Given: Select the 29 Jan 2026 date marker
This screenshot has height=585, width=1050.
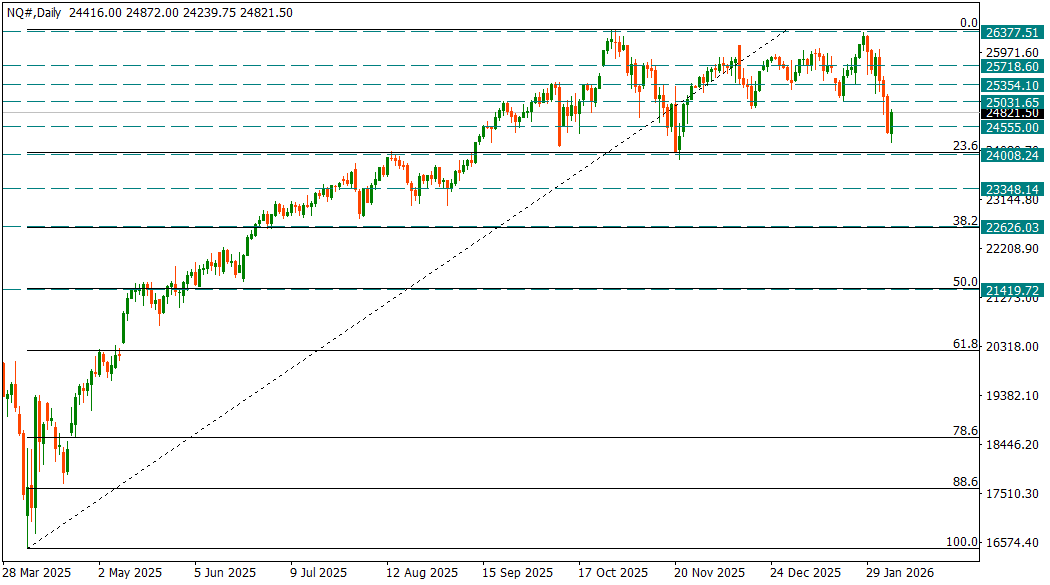Looking at the screenshot, I should (x=901, y=573).
